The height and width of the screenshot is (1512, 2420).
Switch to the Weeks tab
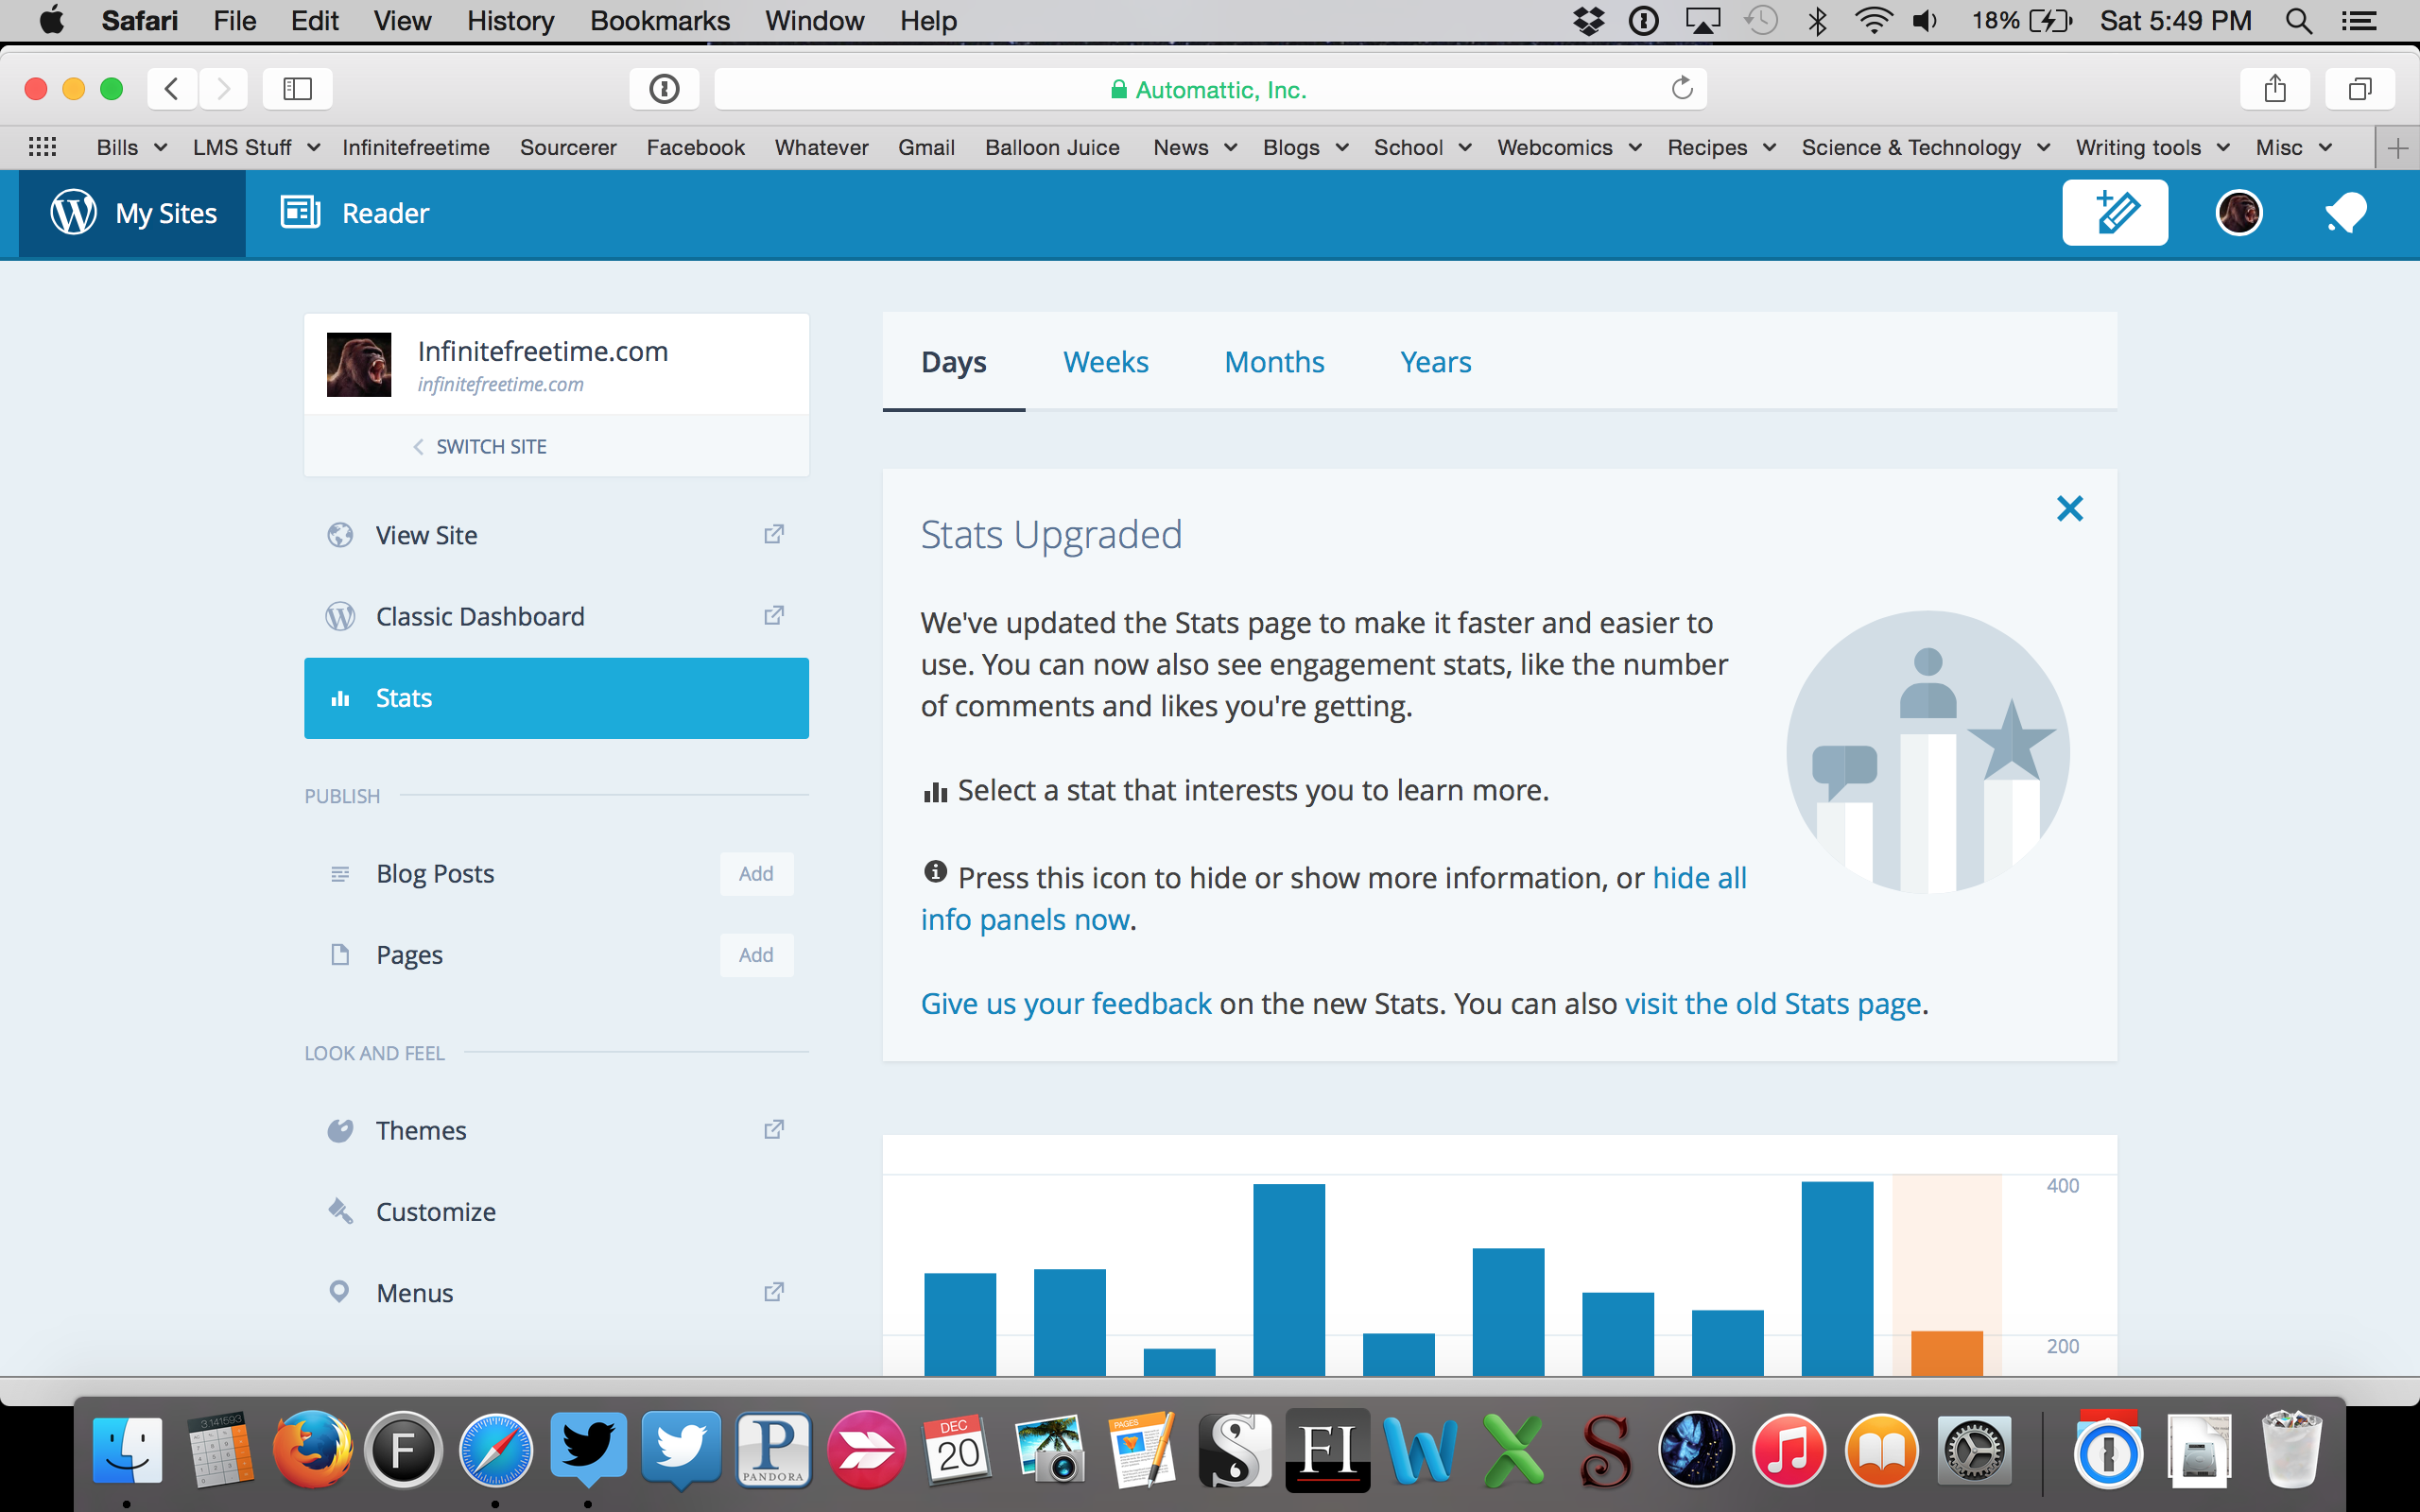click(x=1105, y=362)
